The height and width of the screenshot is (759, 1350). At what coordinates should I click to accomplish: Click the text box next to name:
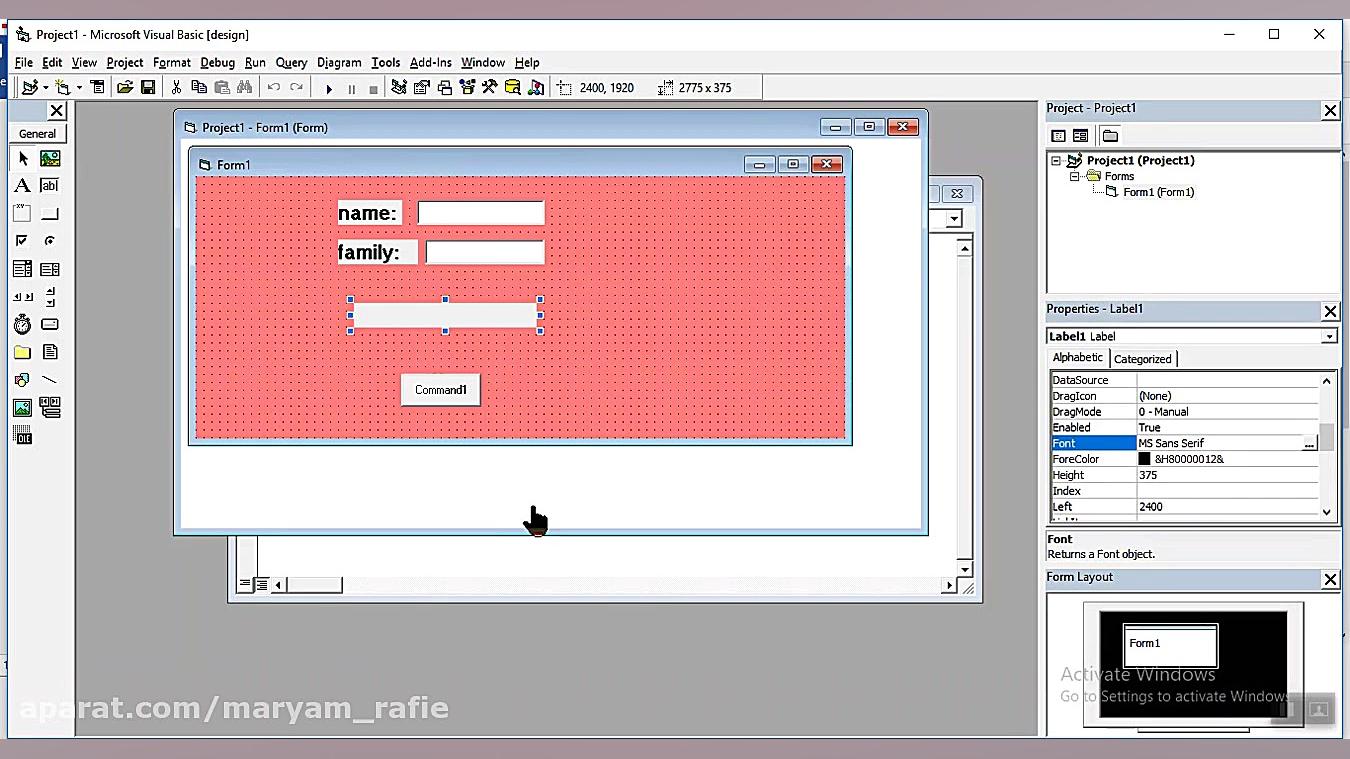pyautogui.click(x=481, y=213)
